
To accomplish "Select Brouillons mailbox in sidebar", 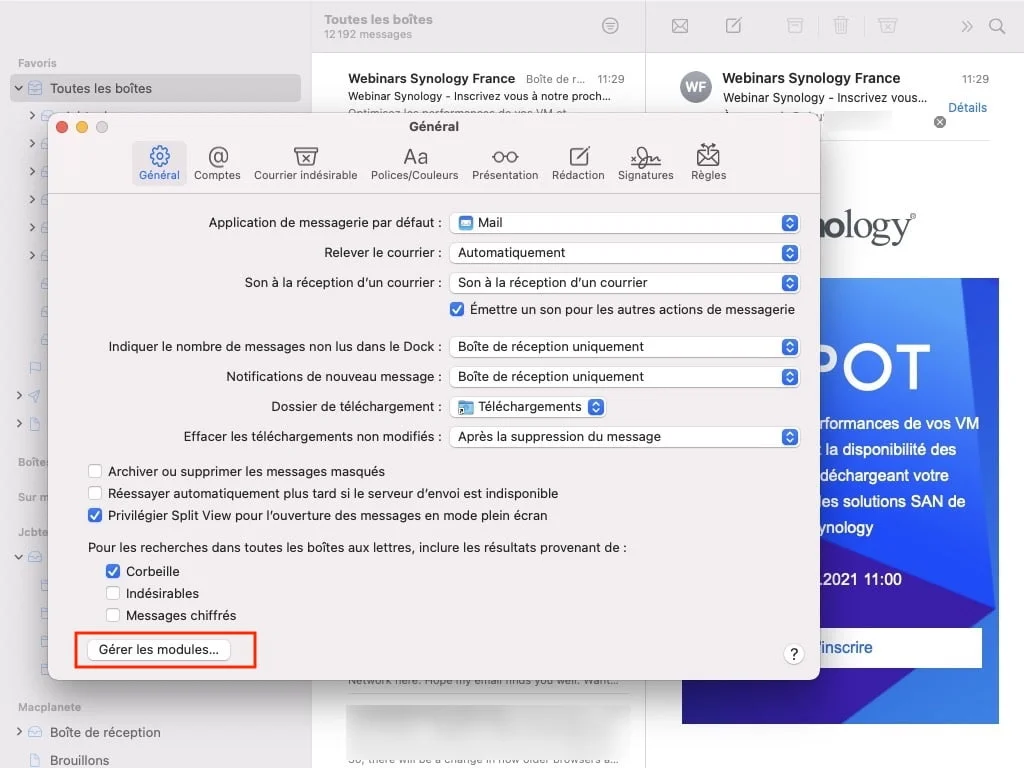I will 80,761.
